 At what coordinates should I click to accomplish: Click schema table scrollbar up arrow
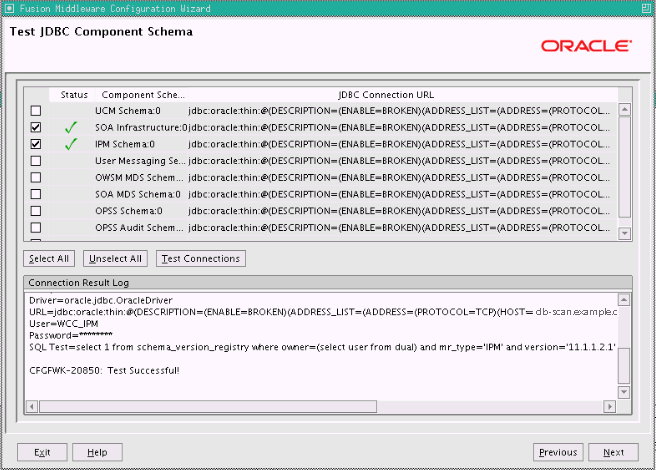tap(625, 110)
